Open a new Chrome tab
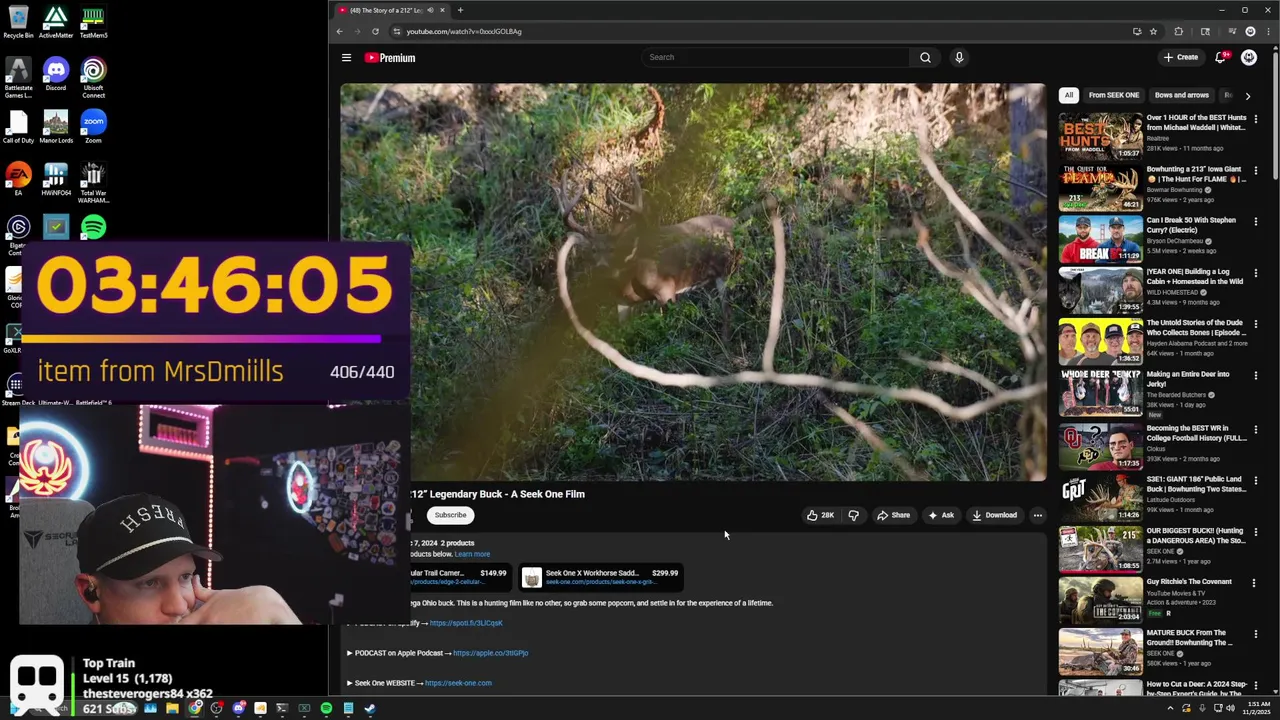Screen dimensions: 1280x720 coord(460,10)
